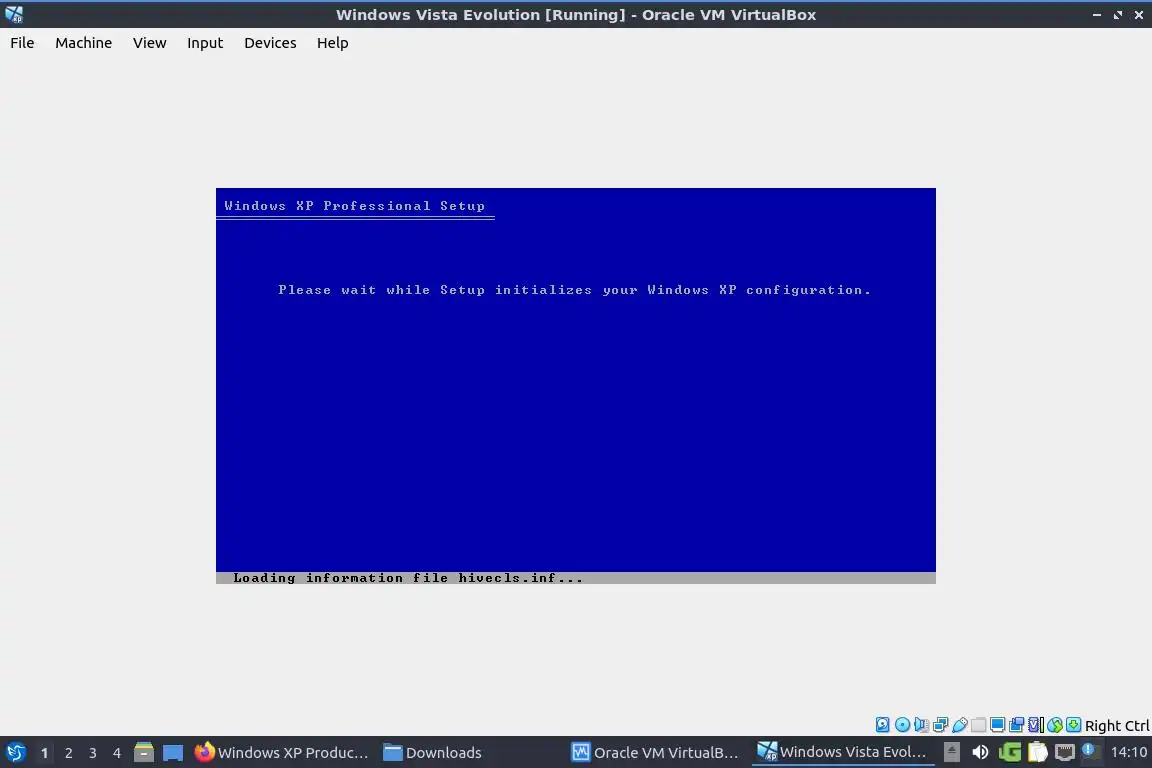Click the mouse integration status icon

[x=1055, y=725]
